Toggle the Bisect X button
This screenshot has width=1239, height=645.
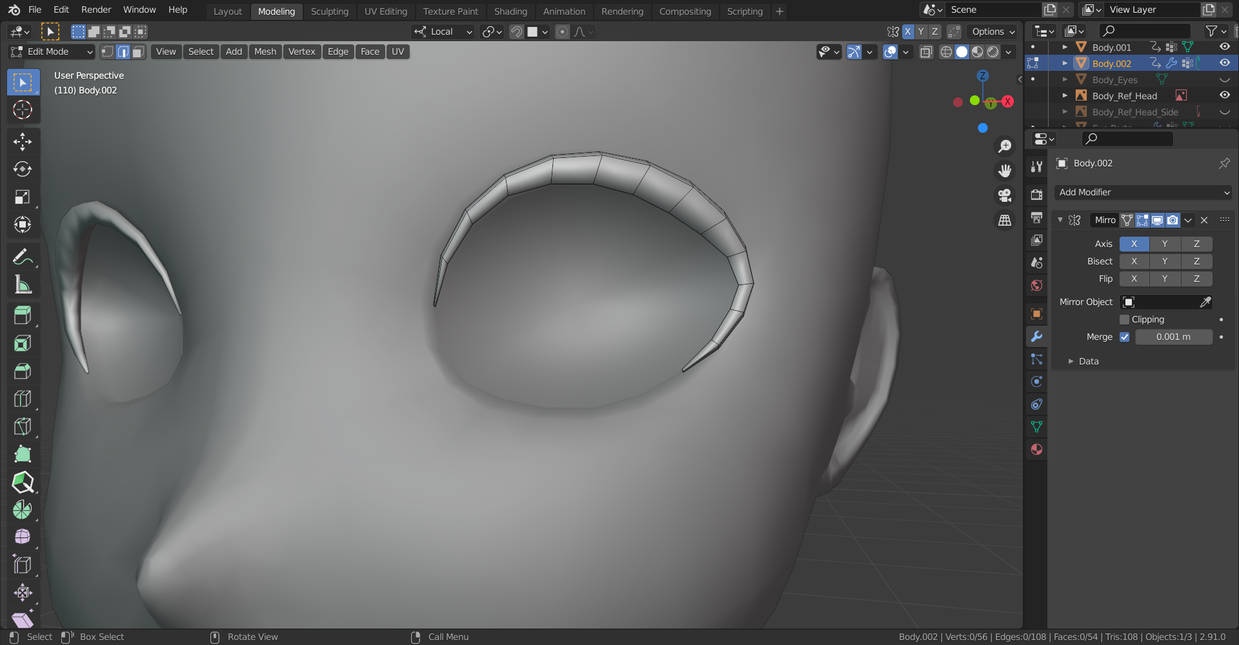tap(1134, 261)
